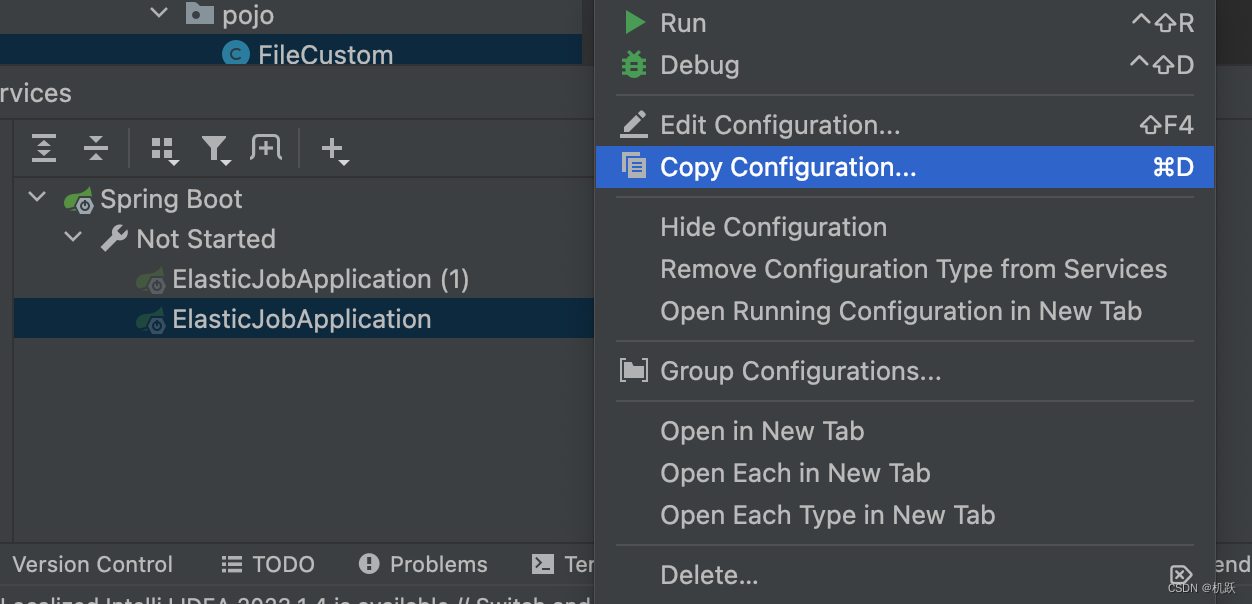Select Open Each in New Tab
Viewport: 1252px width, 604px height.
[x=795, y=473]
